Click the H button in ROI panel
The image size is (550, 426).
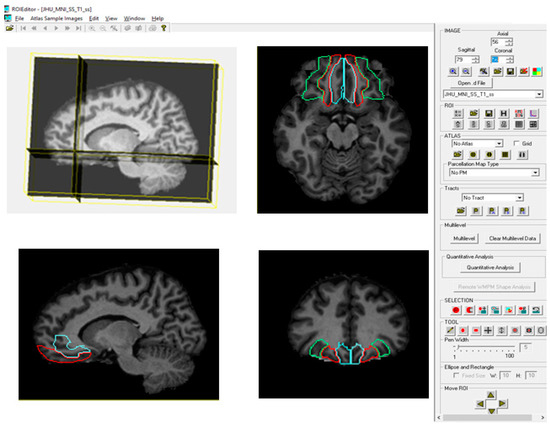coord(503,113)
